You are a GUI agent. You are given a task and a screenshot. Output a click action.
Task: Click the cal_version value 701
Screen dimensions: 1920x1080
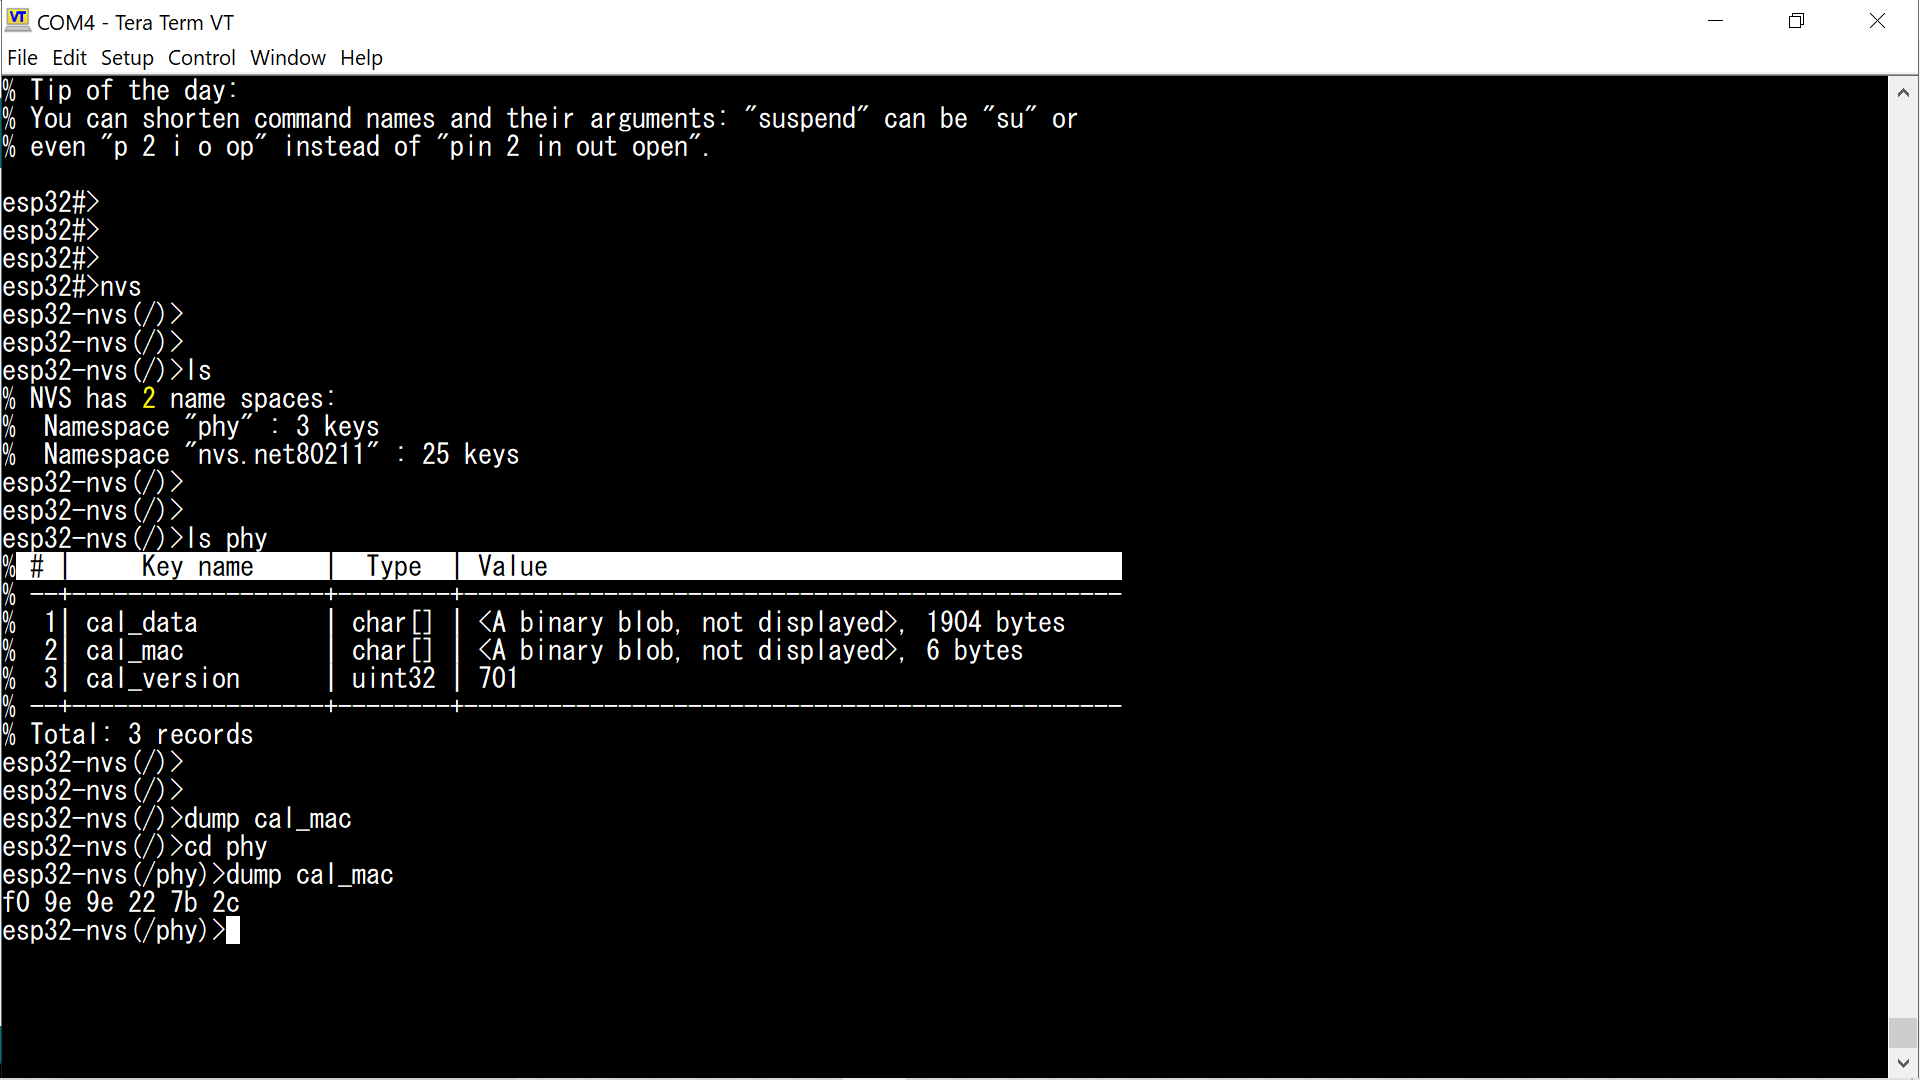pos(497,679)
